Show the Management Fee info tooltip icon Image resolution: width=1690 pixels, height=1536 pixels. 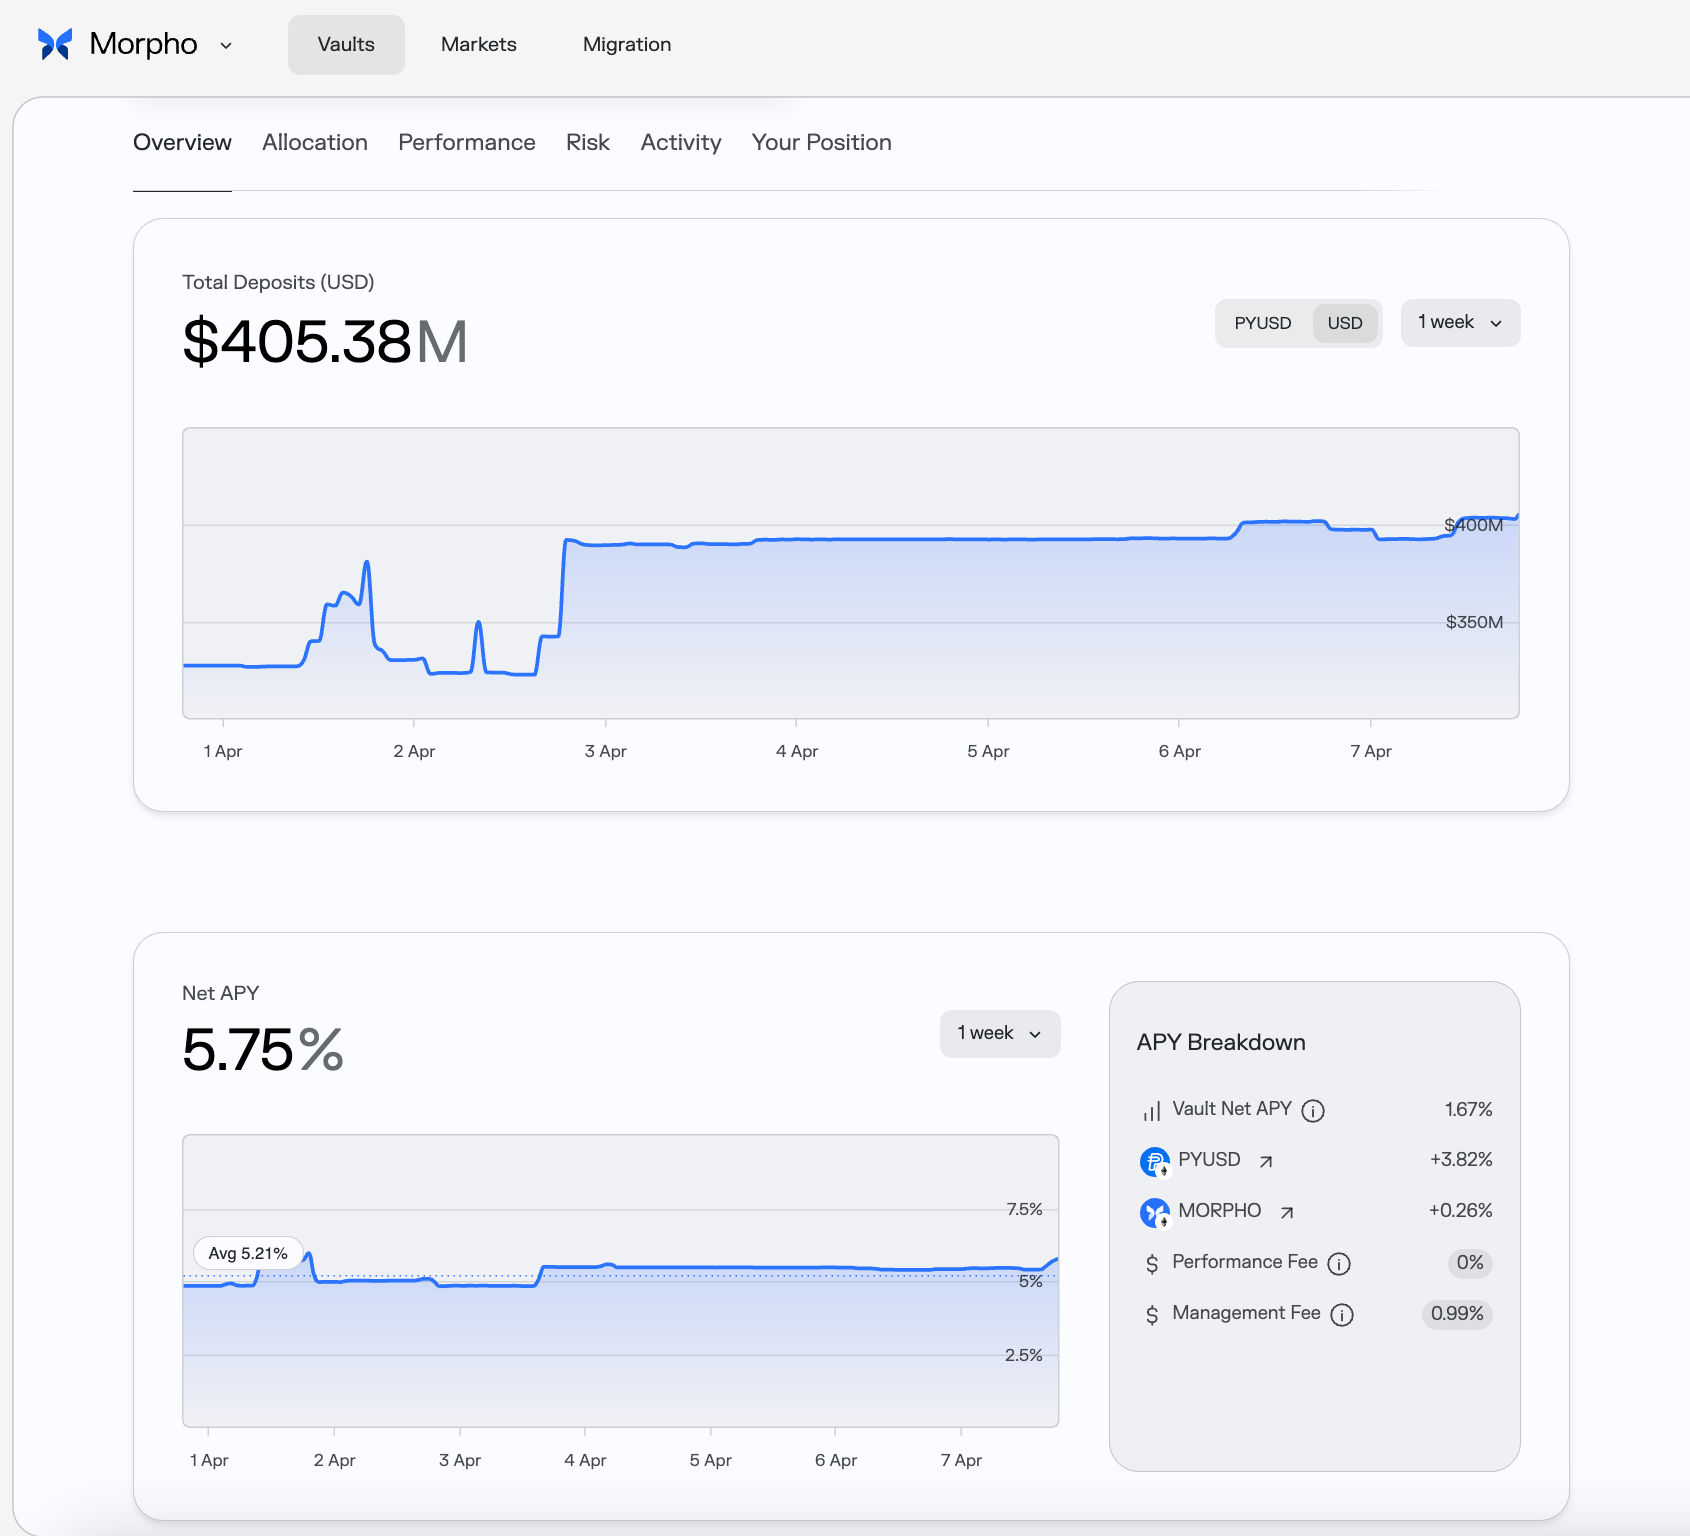pos(1342,1315)
